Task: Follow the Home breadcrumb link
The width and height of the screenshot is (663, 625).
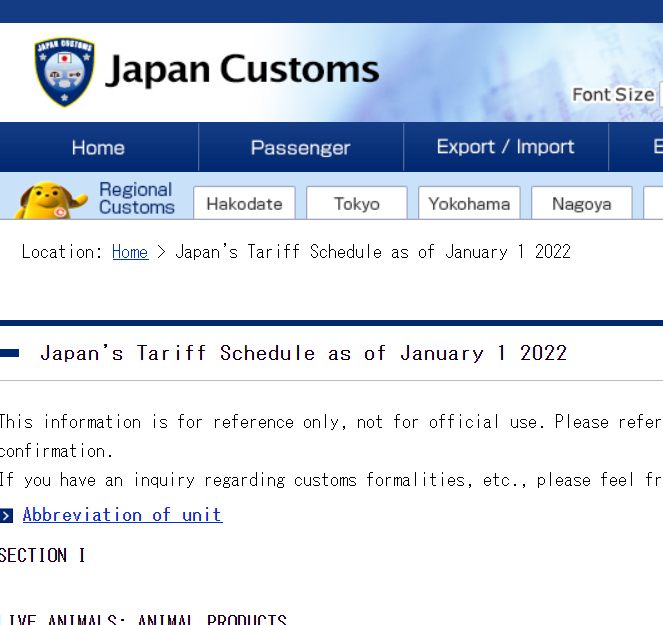Action: [130, 252]
